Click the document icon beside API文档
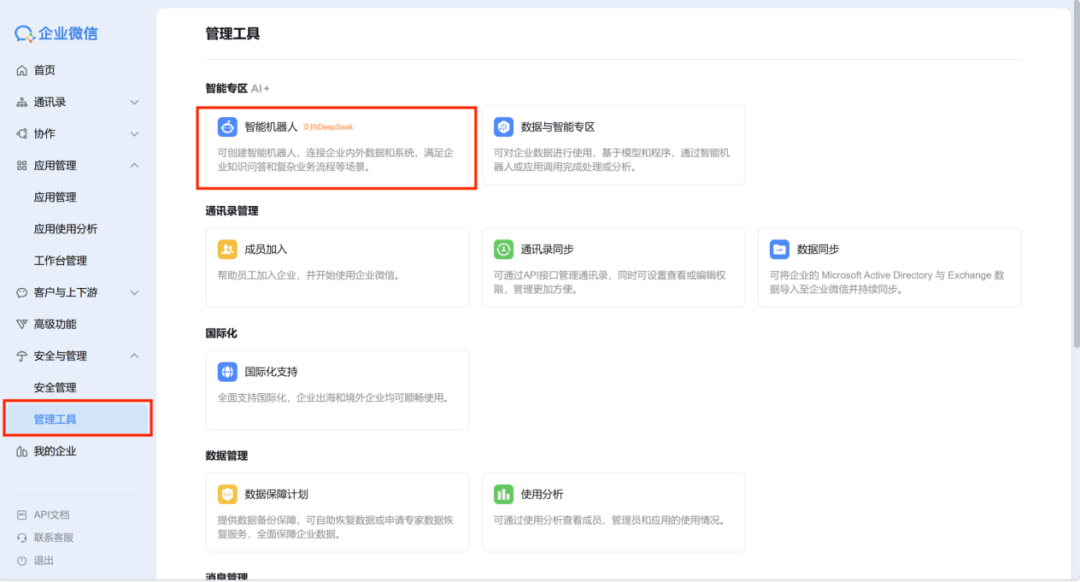Image resolution: width=1080 pixels, height=582 pixels. tap(22, 515)
